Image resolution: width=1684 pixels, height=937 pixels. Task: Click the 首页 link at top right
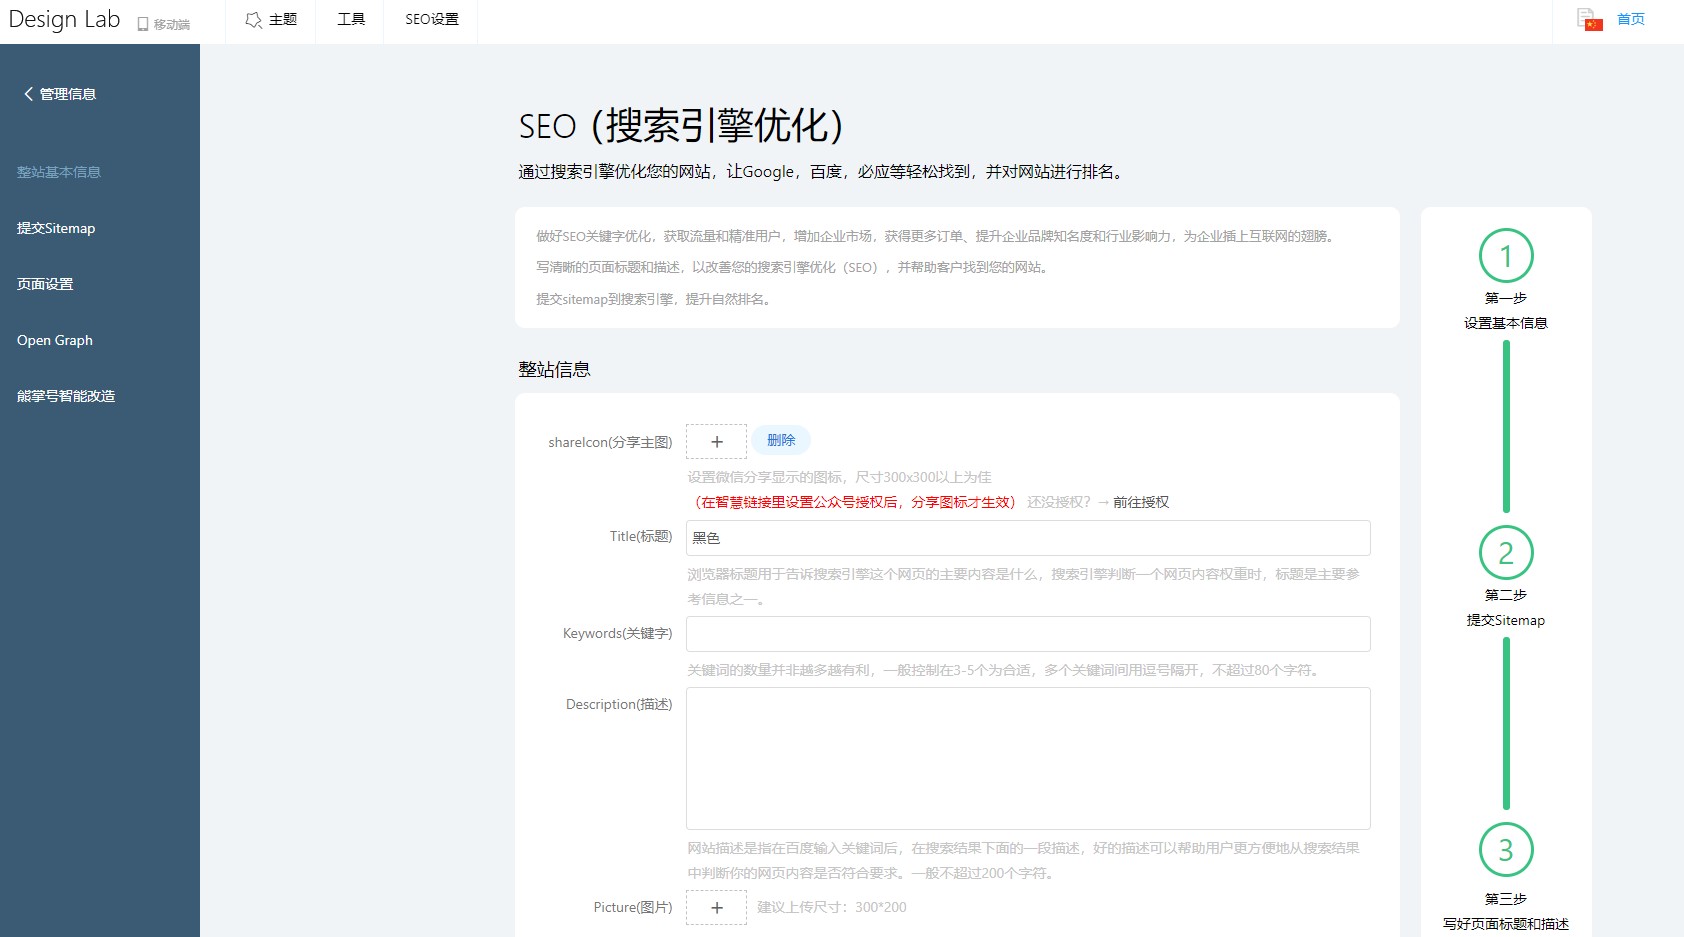[1631, 19]
